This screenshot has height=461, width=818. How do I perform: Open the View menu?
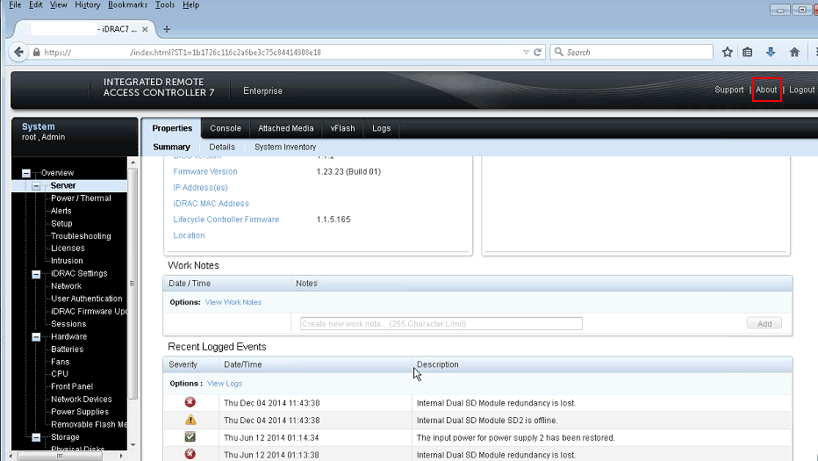click(x=58, y=5)
